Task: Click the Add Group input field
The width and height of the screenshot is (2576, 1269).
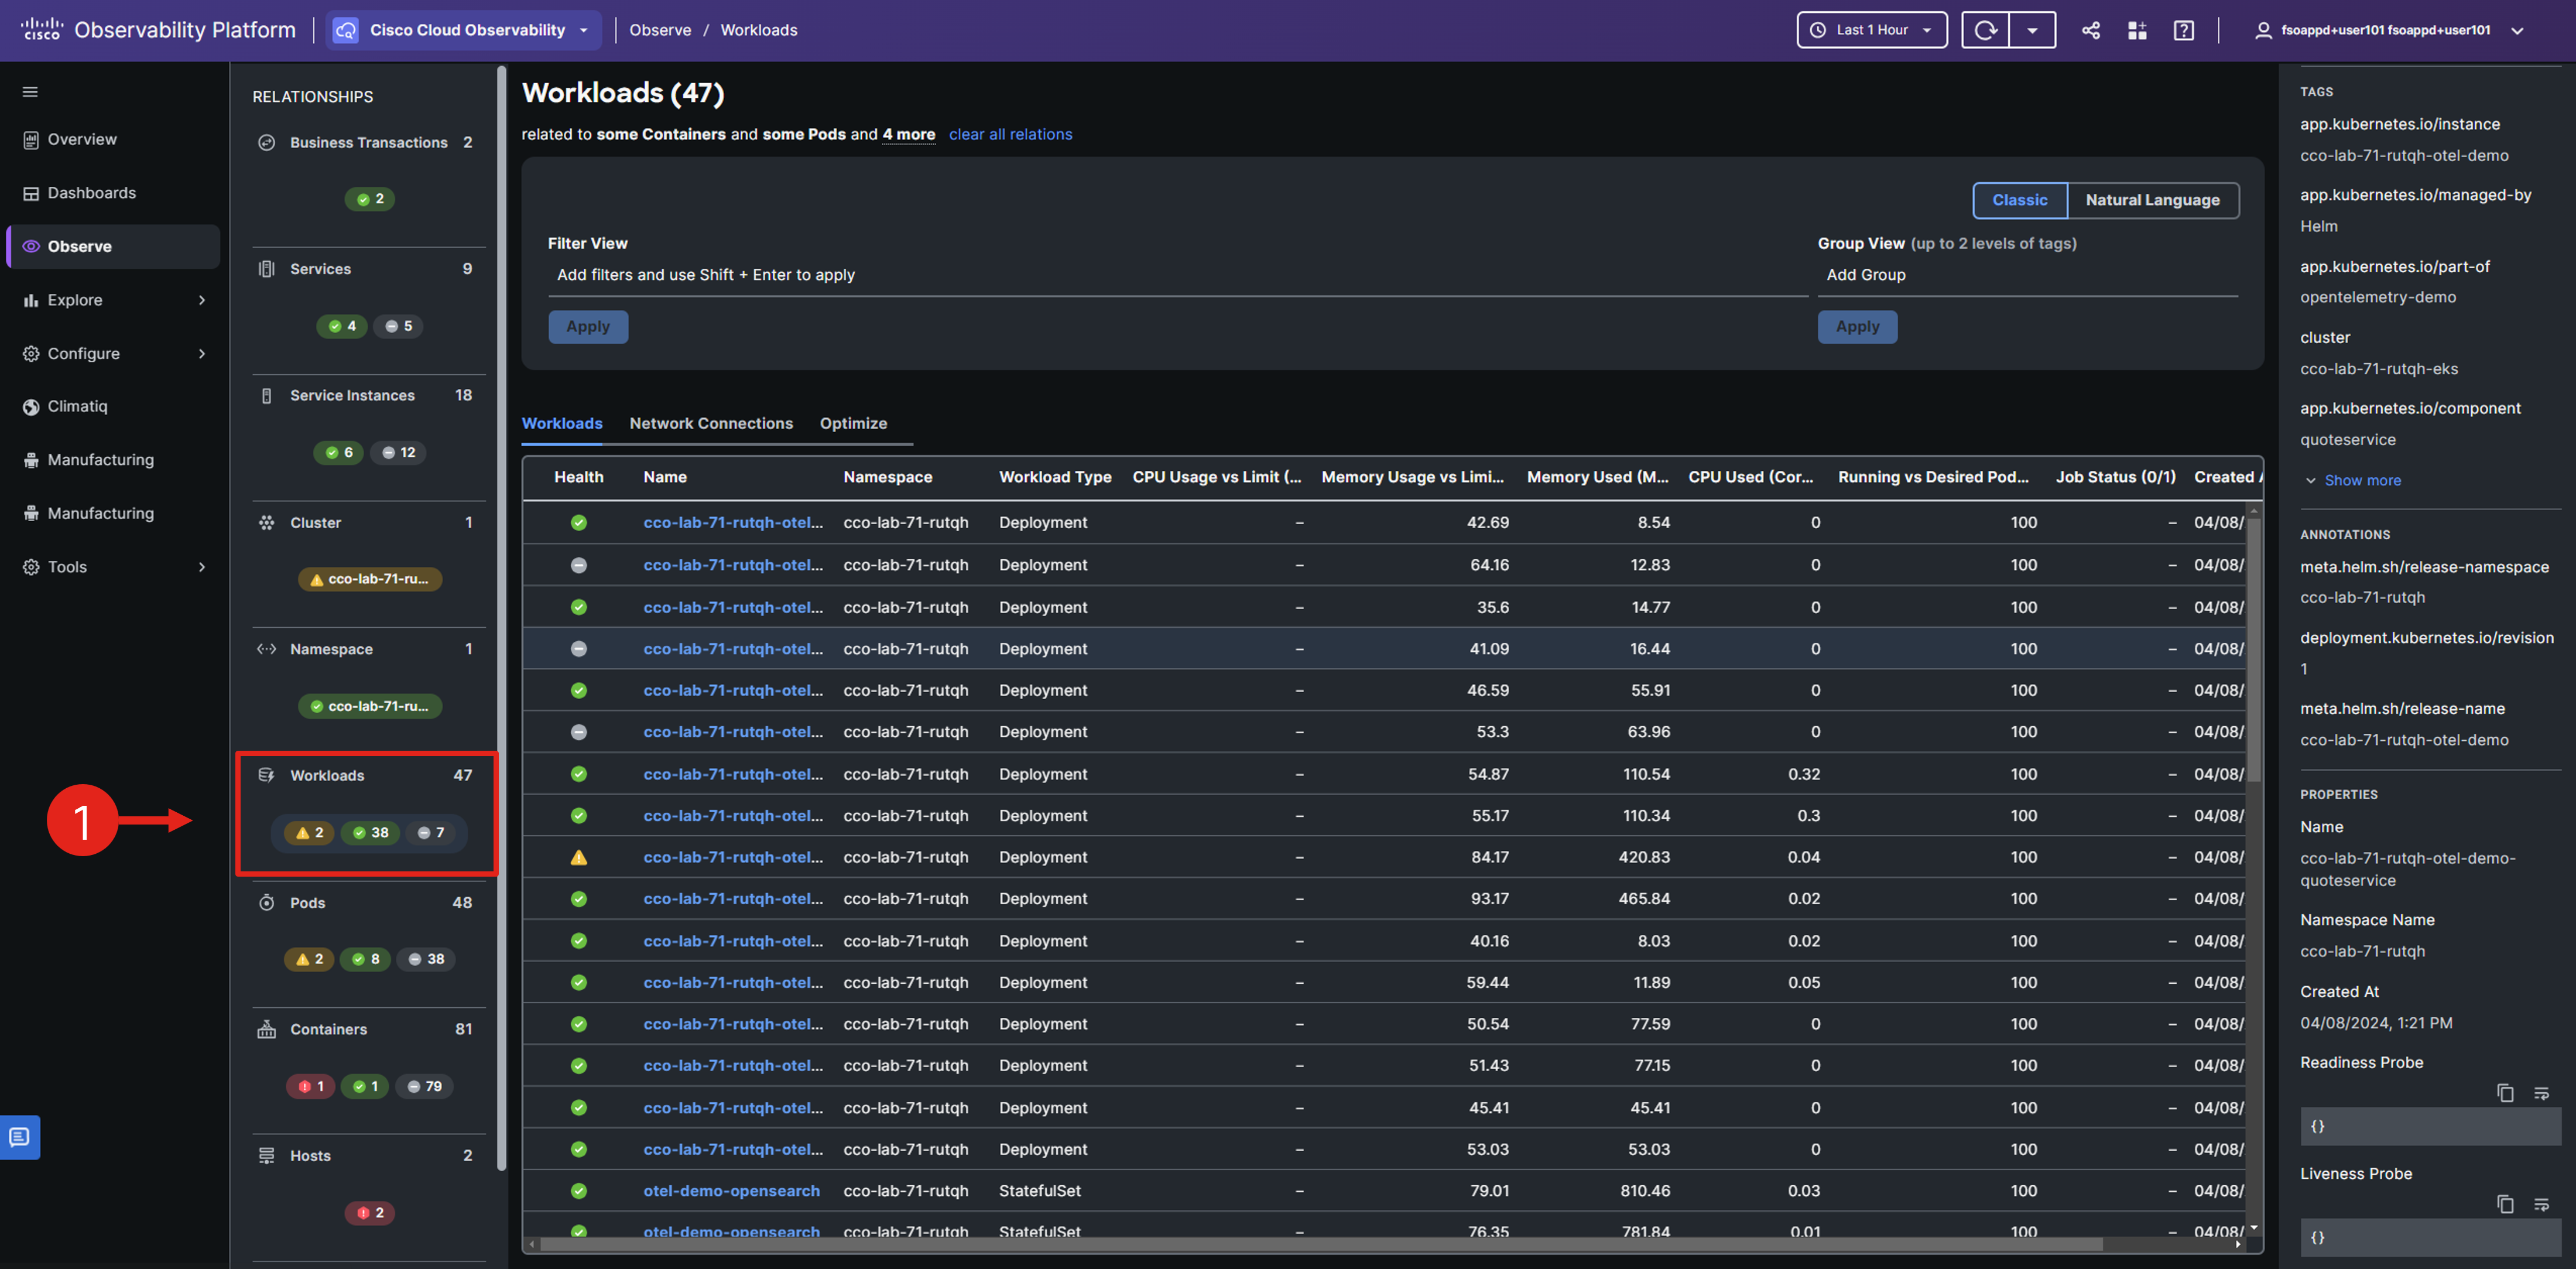Action: click(2026, 275)
